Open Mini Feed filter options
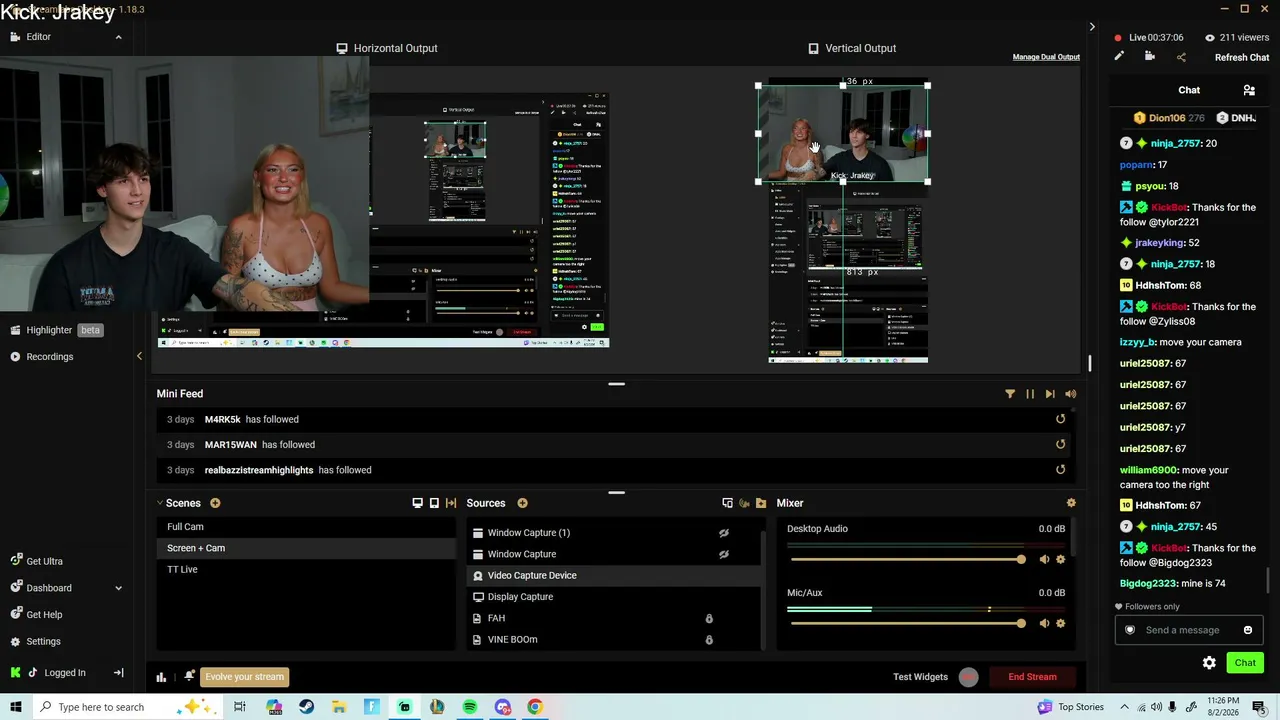This screenshot has height=720, width=1280. pos(1010,394)
